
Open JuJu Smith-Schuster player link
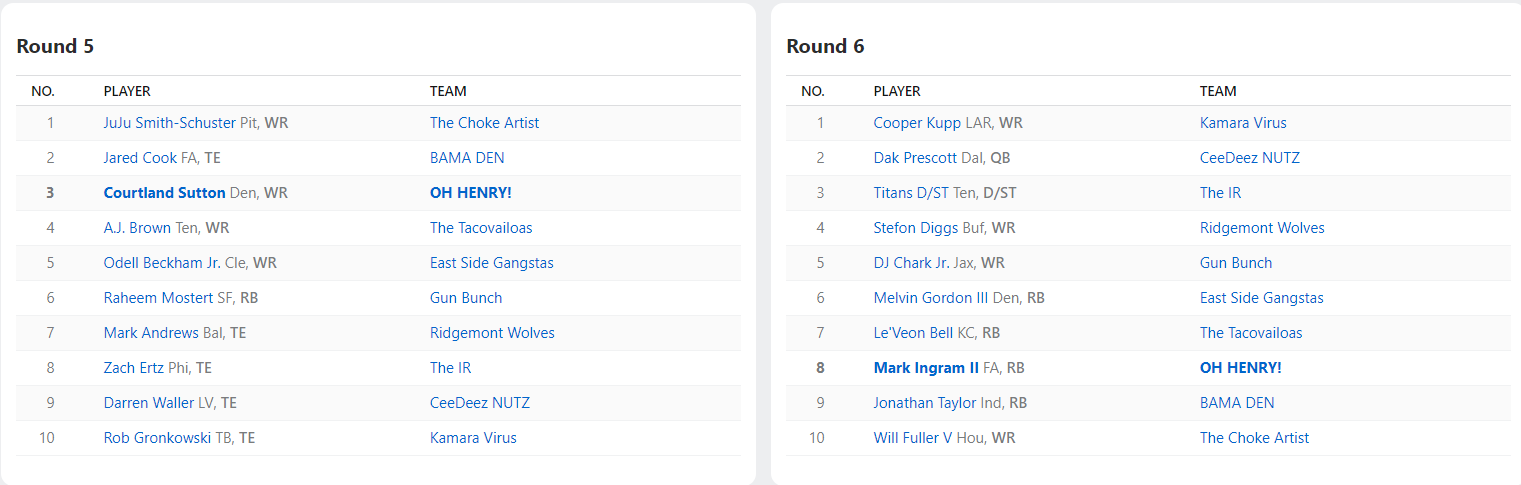click(x=170, y=123)
